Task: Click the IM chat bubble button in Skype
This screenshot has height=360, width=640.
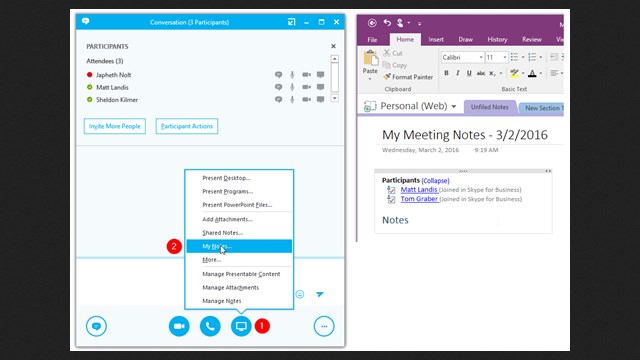Action: click(x=96, y=326)
